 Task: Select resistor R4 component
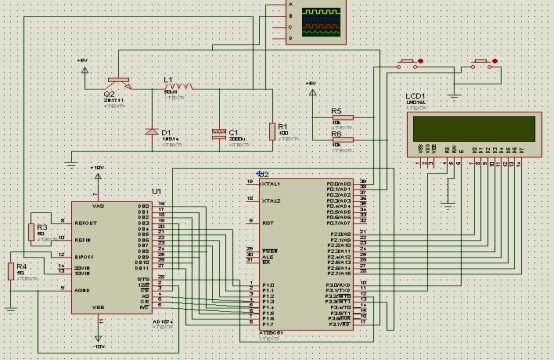click(x=11, y=271)
